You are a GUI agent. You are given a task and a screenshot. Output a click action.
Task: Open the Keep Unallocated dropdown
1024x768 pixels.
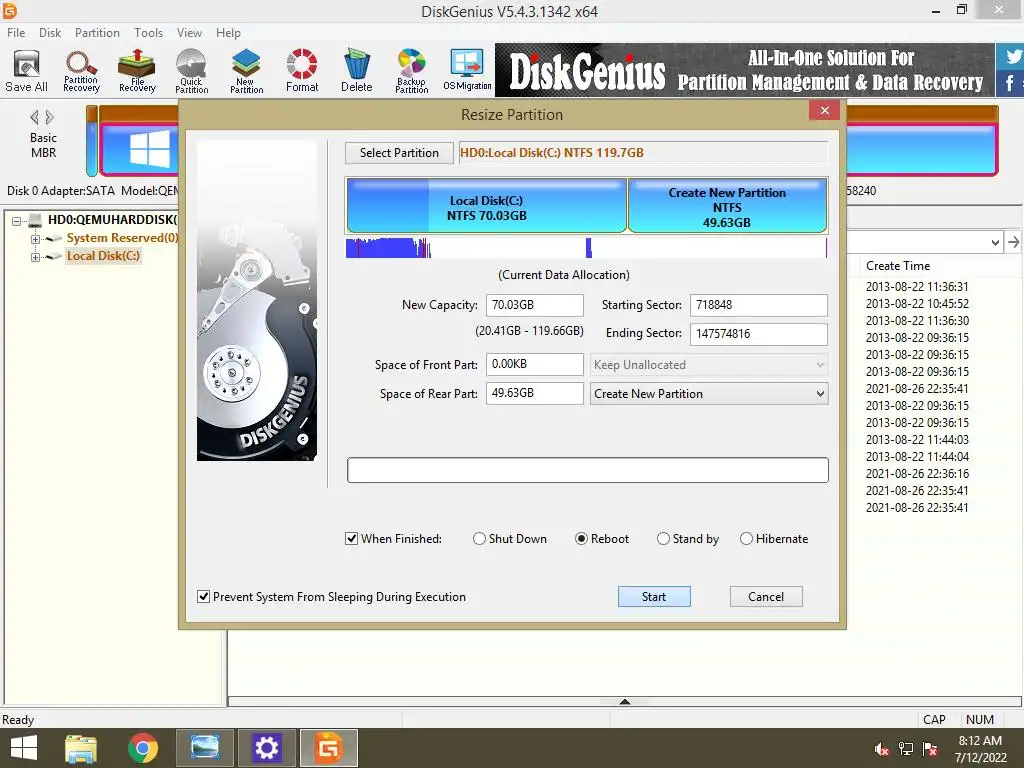coord(709,365)
